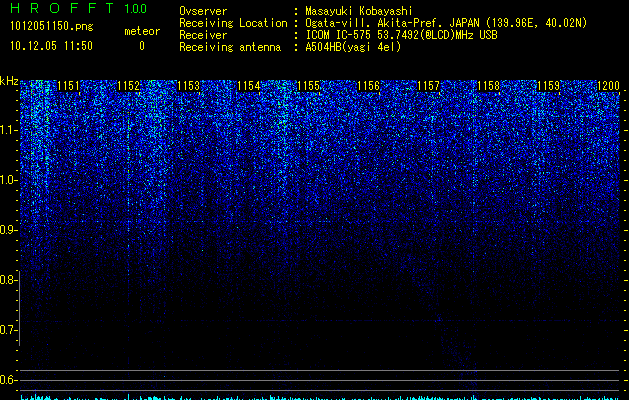Image resolution: width=629 pixels, height=400 pixels.
Task: Click the kHz axis unit label
Action: tap(9, 81)
